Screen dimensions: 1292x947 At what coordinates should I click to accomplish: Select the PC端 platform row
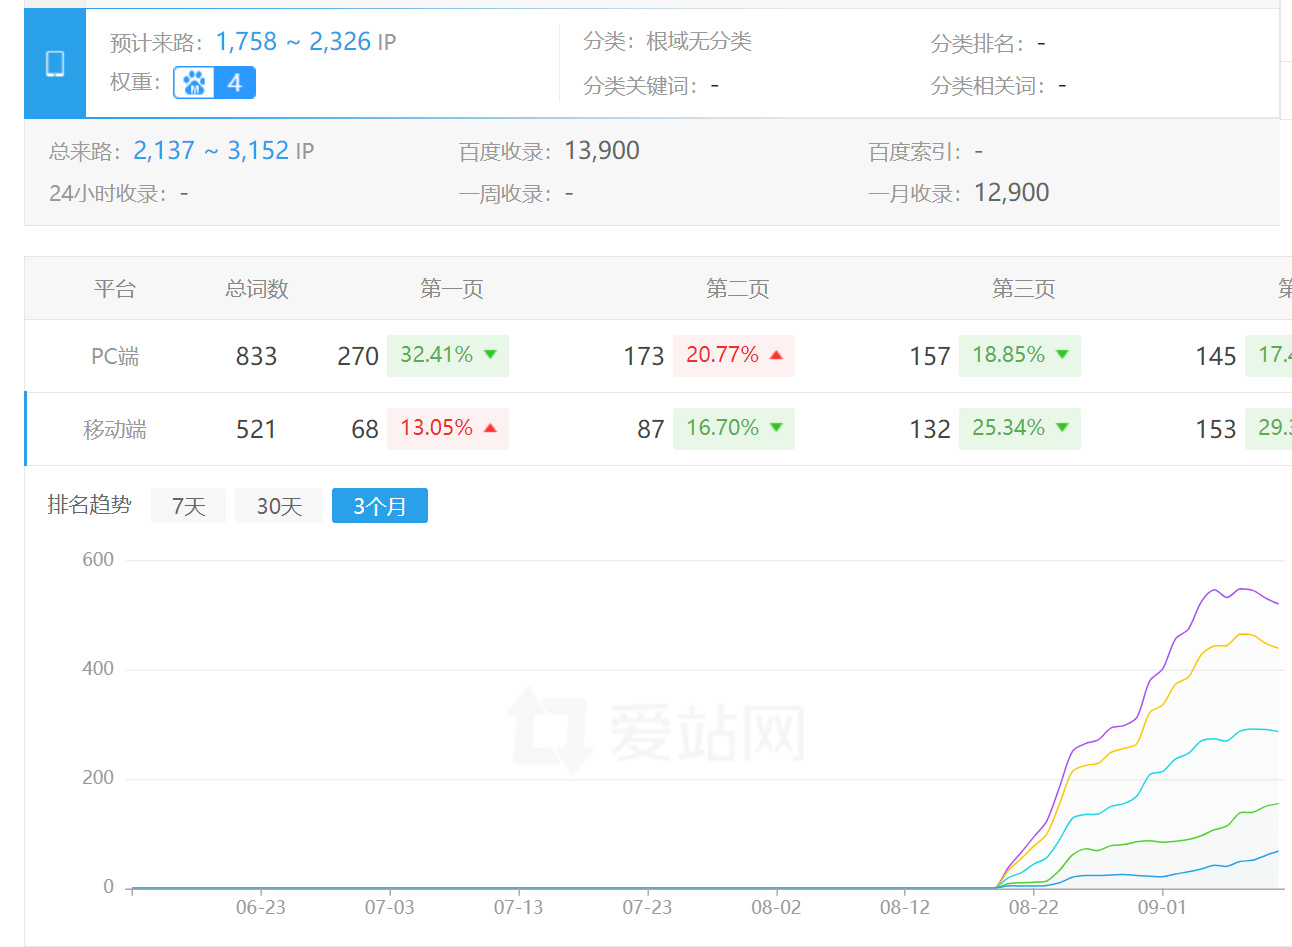point(115,356)
